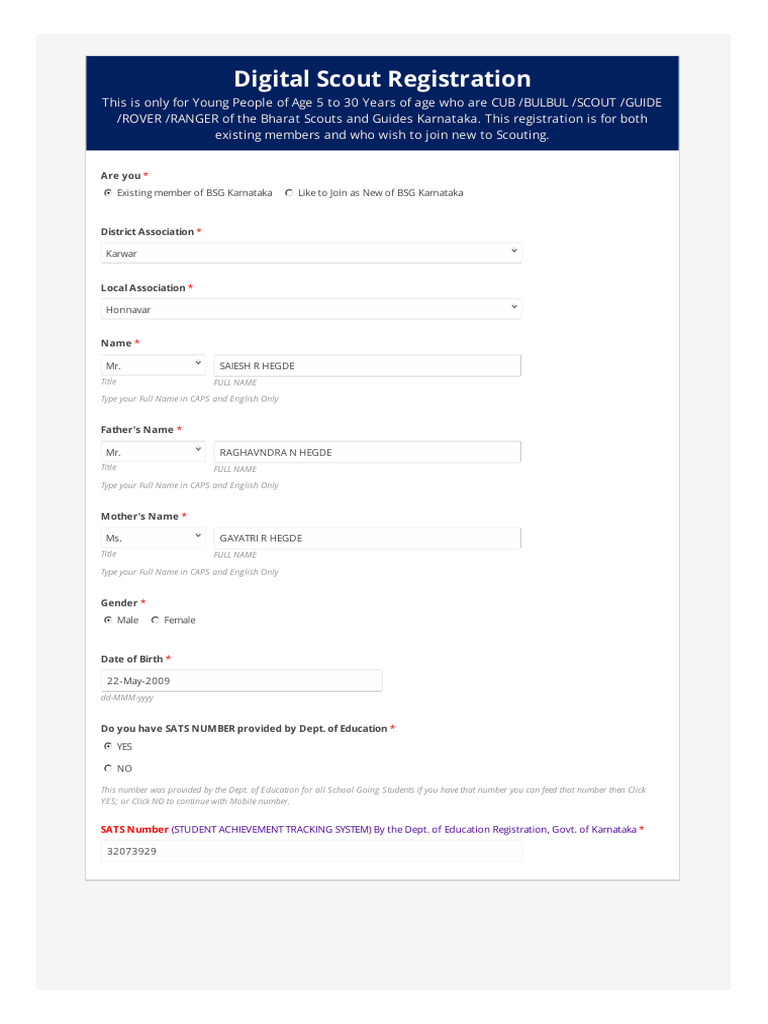
Task: Click the chevron arrow on District Association
Action: click(x=514, y=251)
